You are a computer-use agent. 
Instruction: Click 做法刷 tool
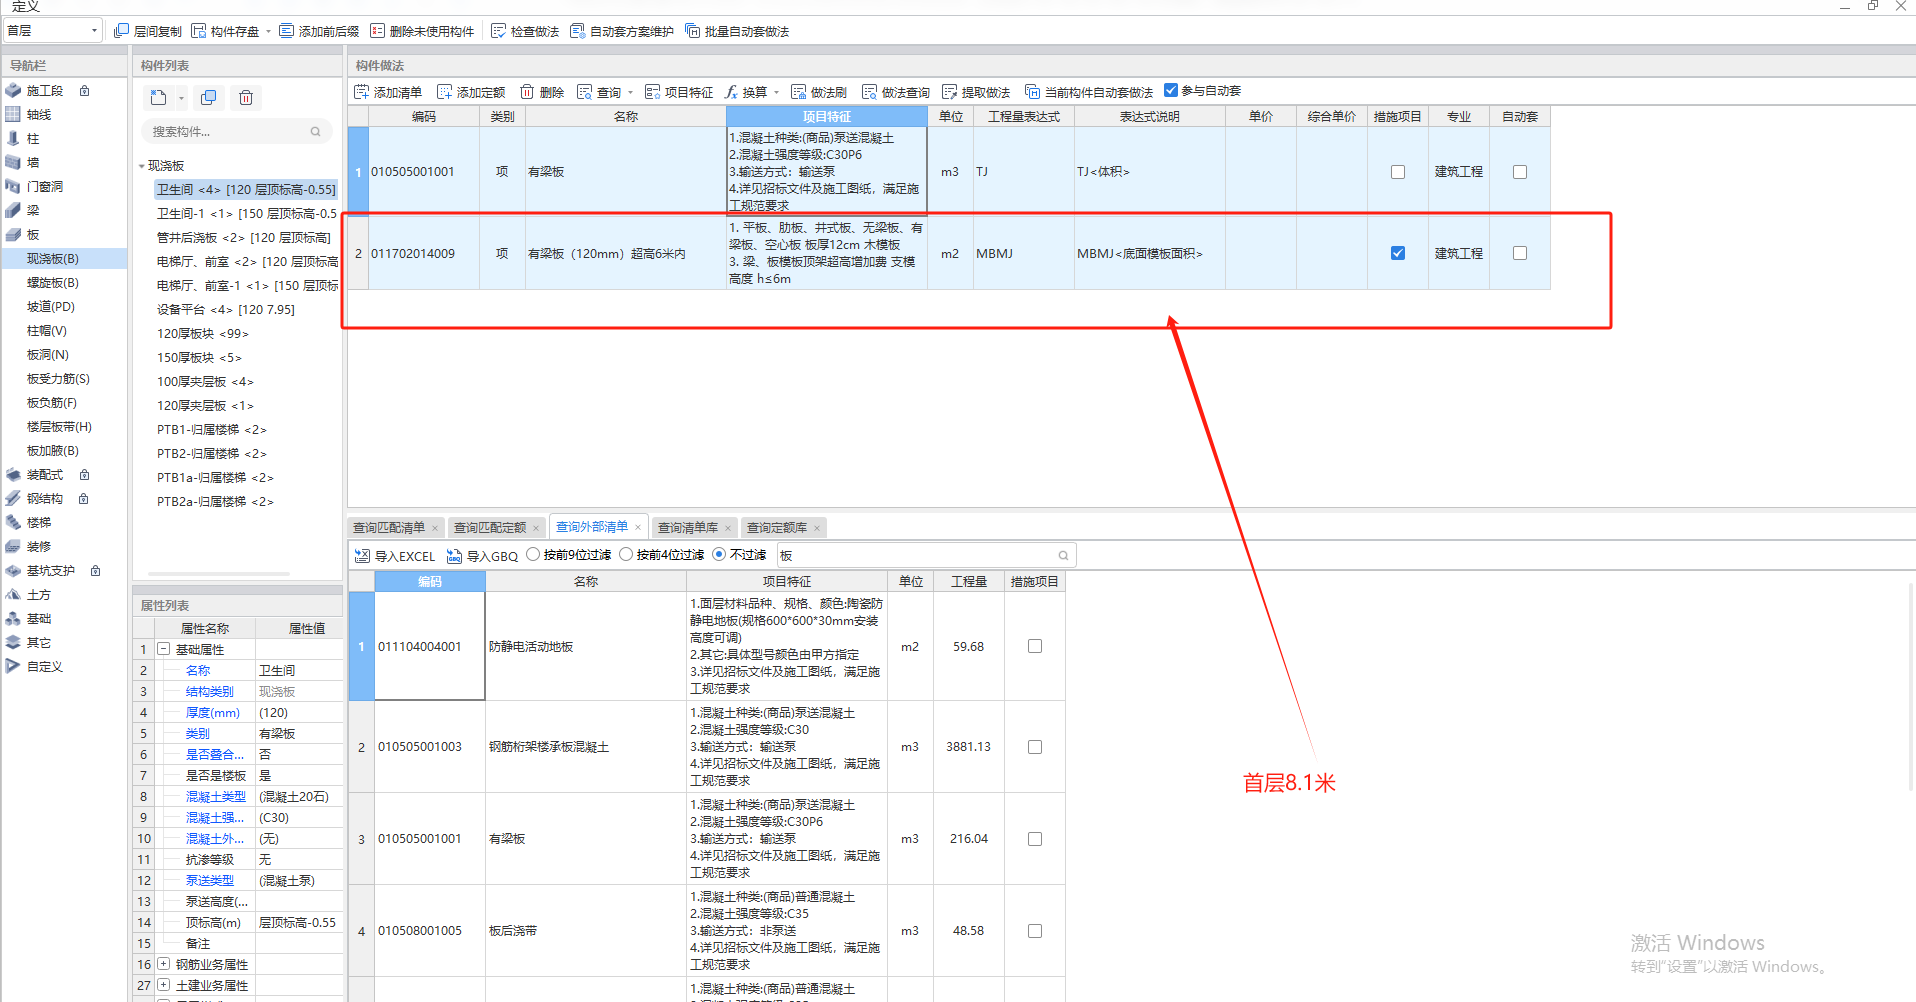click(819, 92)
